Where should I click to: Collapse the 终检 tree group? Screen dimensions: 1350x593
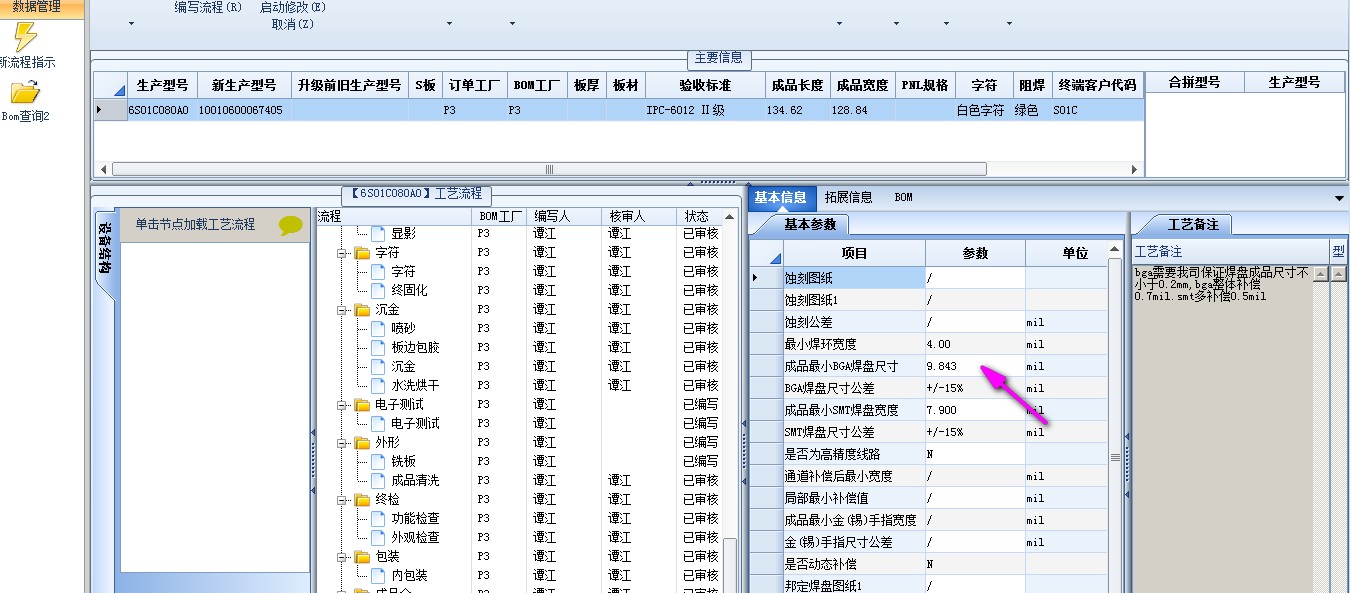click(342, 500)
